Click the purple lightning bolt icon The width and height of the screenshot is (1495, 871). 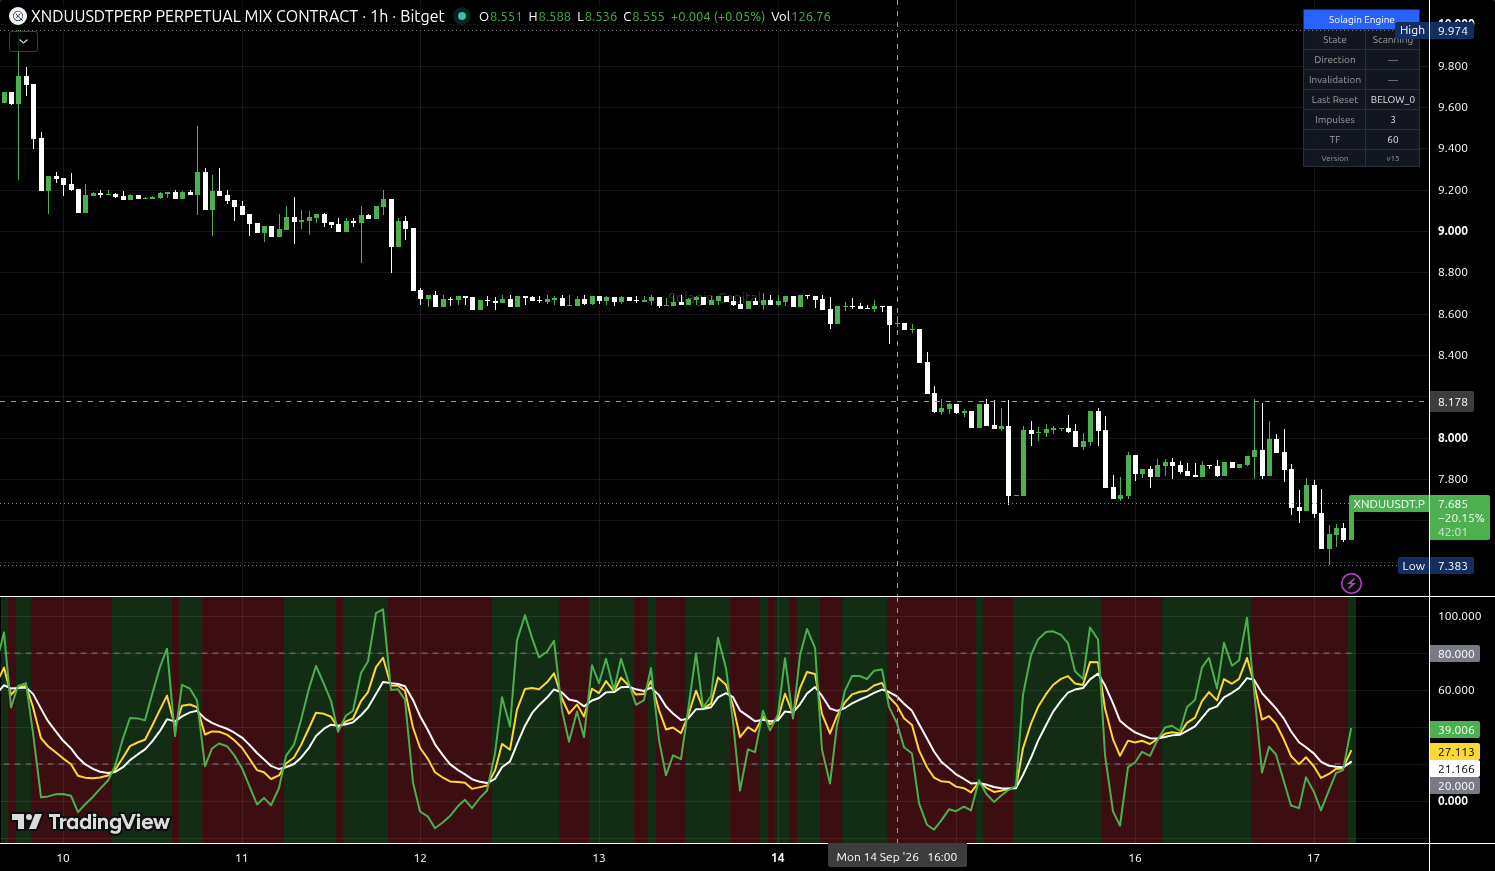click(x=1351, y=583)
